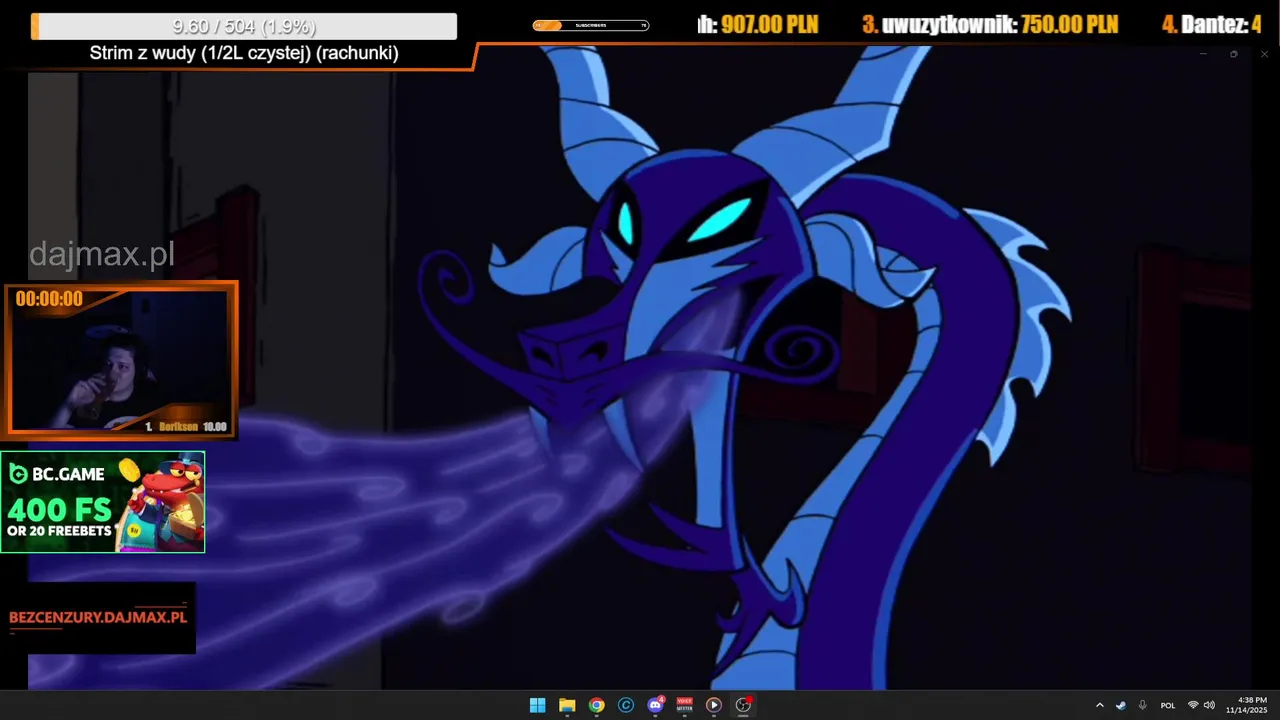Click the BC.GAME 400 FS banner
Image resolution: width=1280 pixels, height=720 pixels.
(103, 502)
